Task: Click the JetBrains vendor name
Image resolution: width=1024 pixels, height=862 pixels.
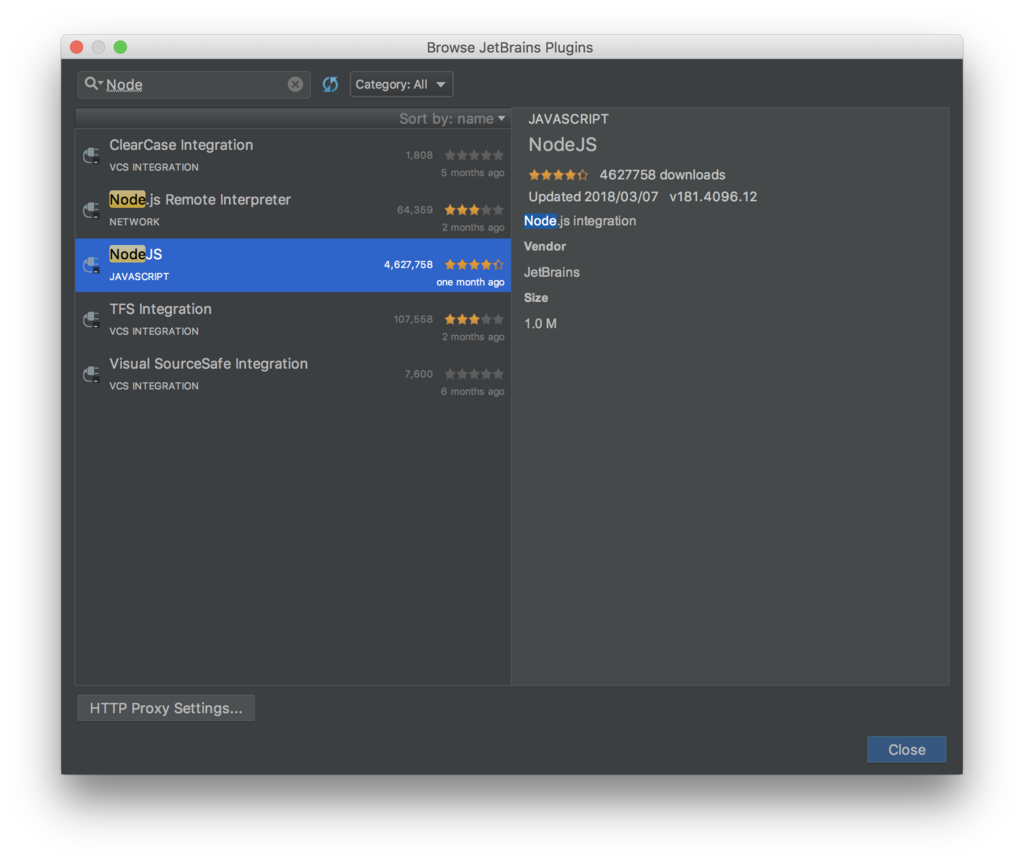Action: tap(552, 272)
